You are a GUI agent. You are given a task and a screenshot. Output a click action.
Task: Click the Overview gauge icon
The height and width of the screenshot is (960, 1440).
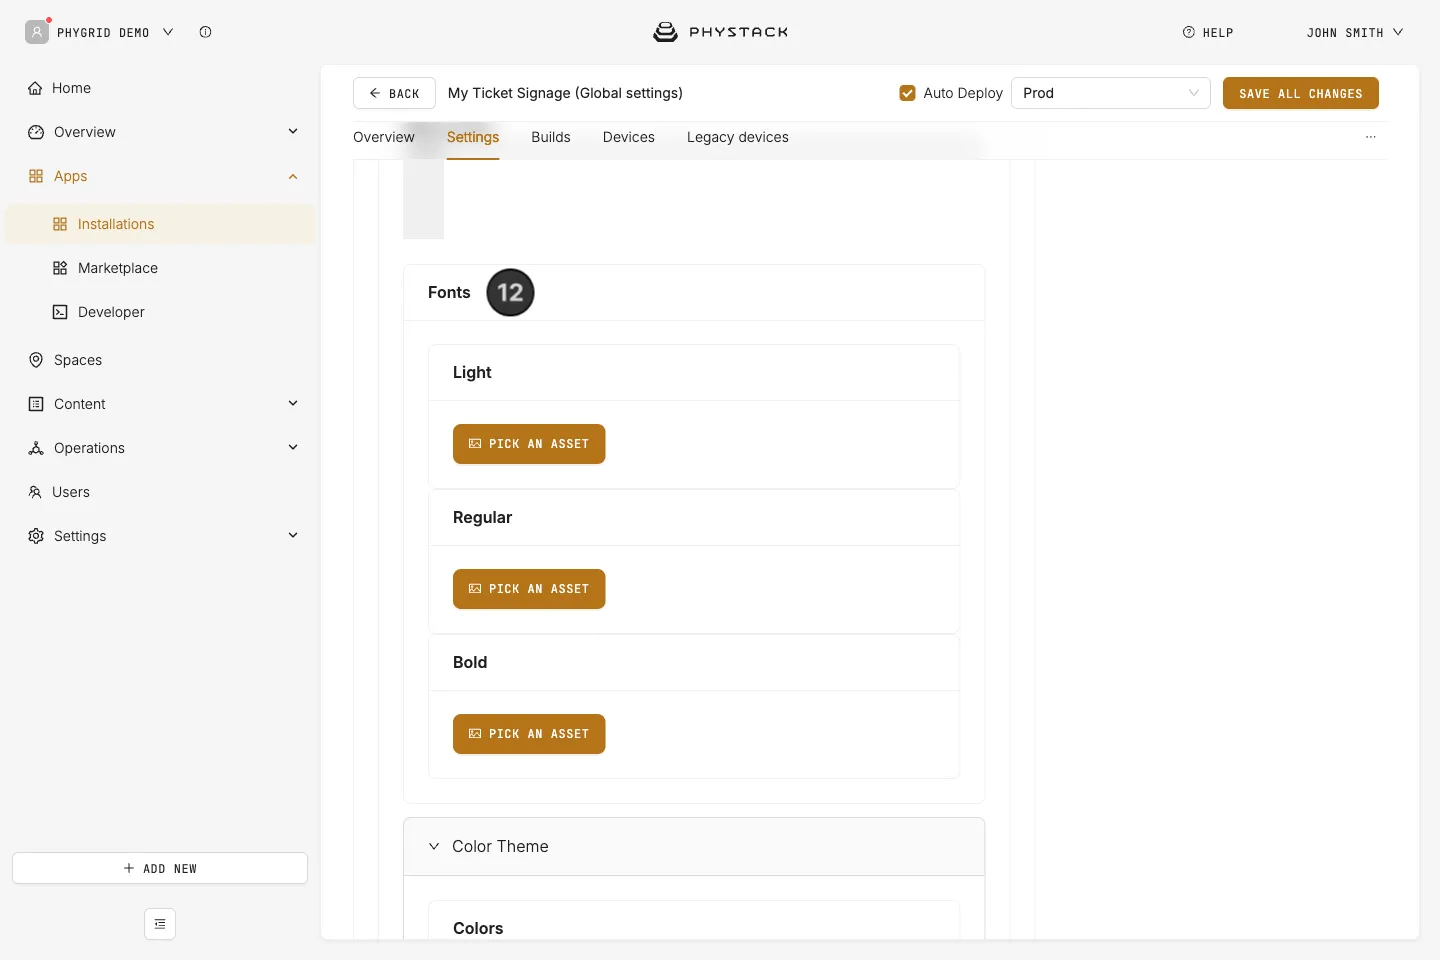36,132
